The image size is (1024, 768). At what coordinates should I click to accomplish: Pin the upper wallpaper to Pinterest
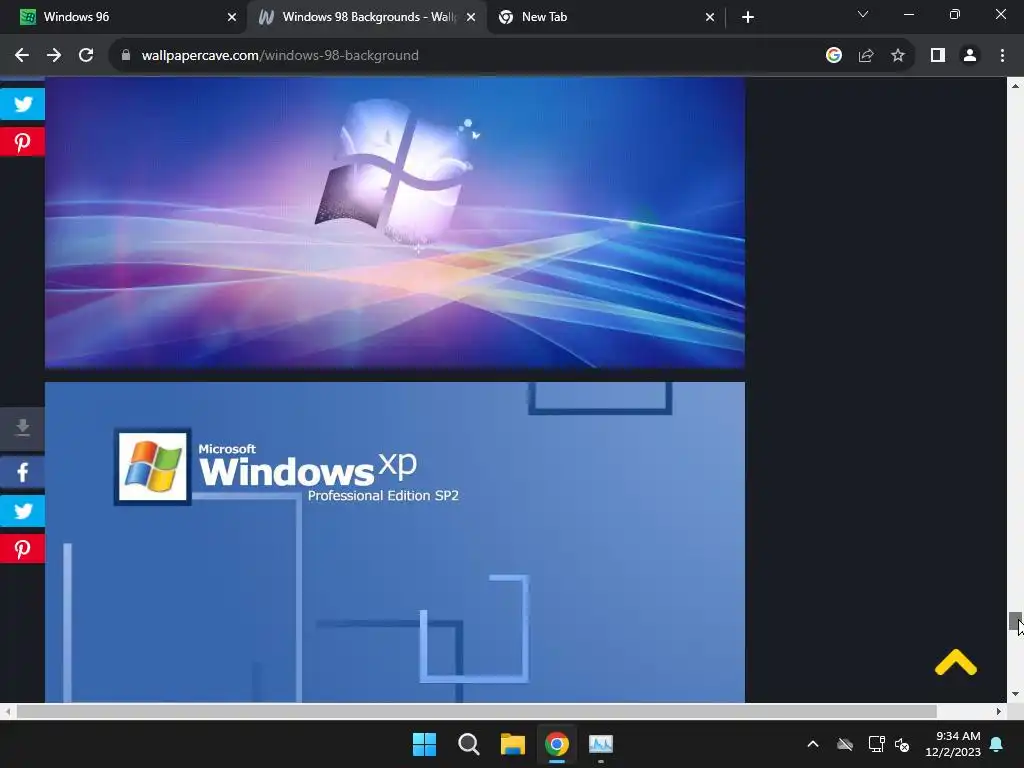(x=22, y=142)
